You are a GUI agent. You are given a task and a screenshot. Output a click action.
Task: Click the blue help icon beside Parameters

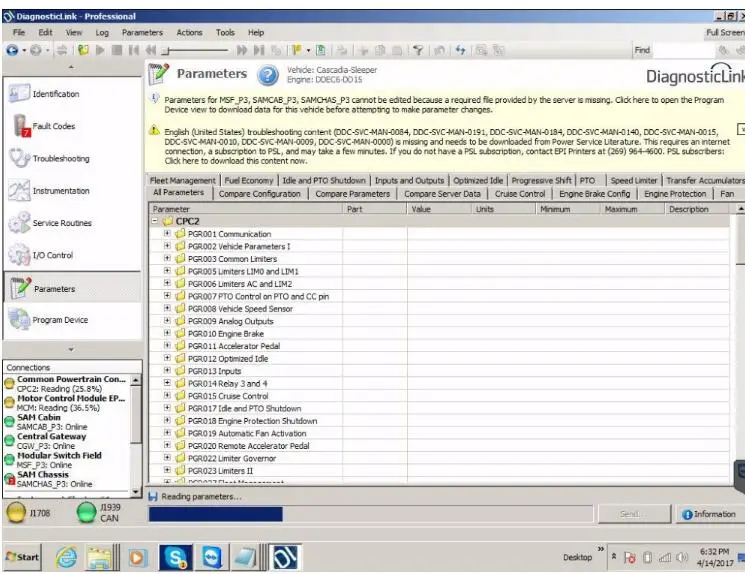pos(268,74)
